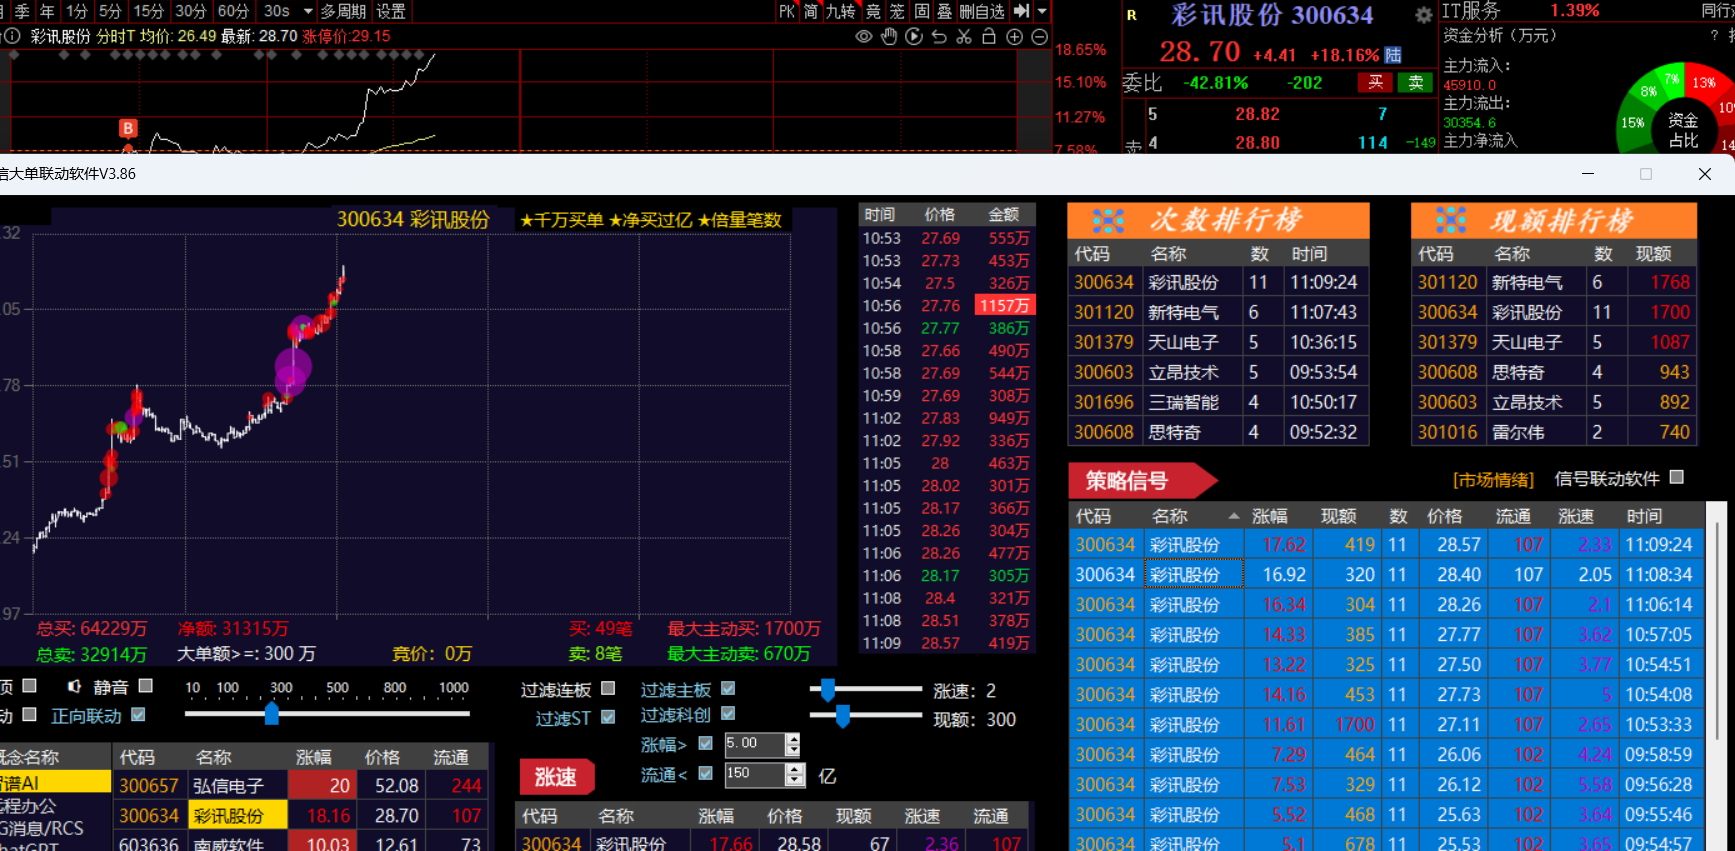The width and height of the screenshot is (1735, 851).
Task: Click the PK button in the top toolbar
Action: (787, 11)
